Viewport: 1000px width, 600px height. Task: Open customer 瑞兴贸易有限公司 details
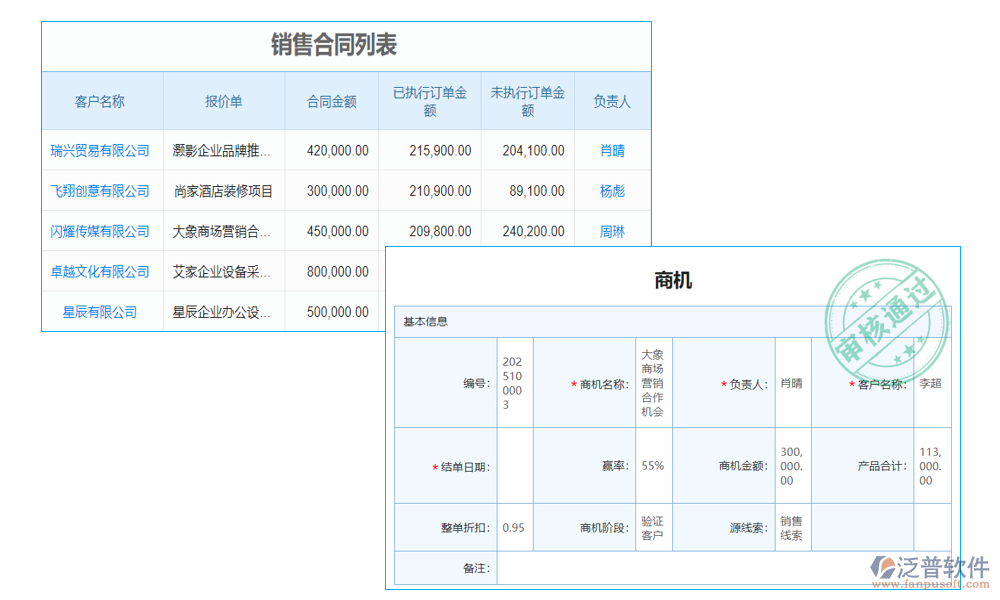(101, 150)
